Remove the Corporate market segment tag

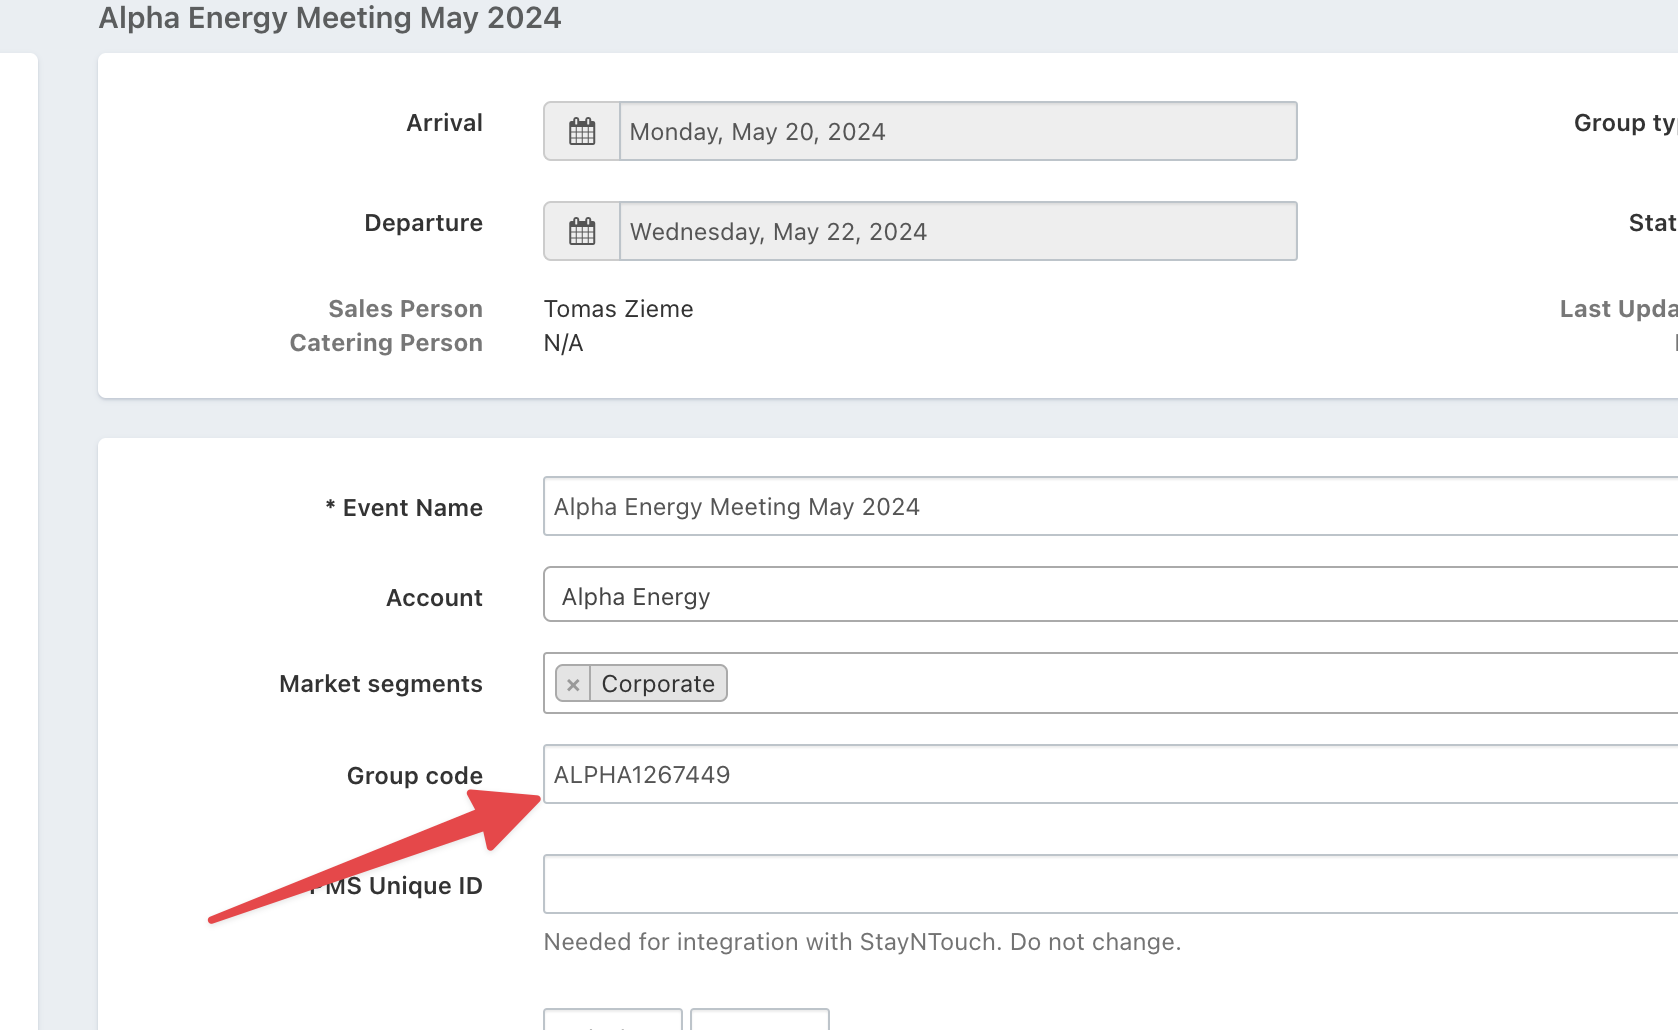pyautogui.click(x=573, y=684)
